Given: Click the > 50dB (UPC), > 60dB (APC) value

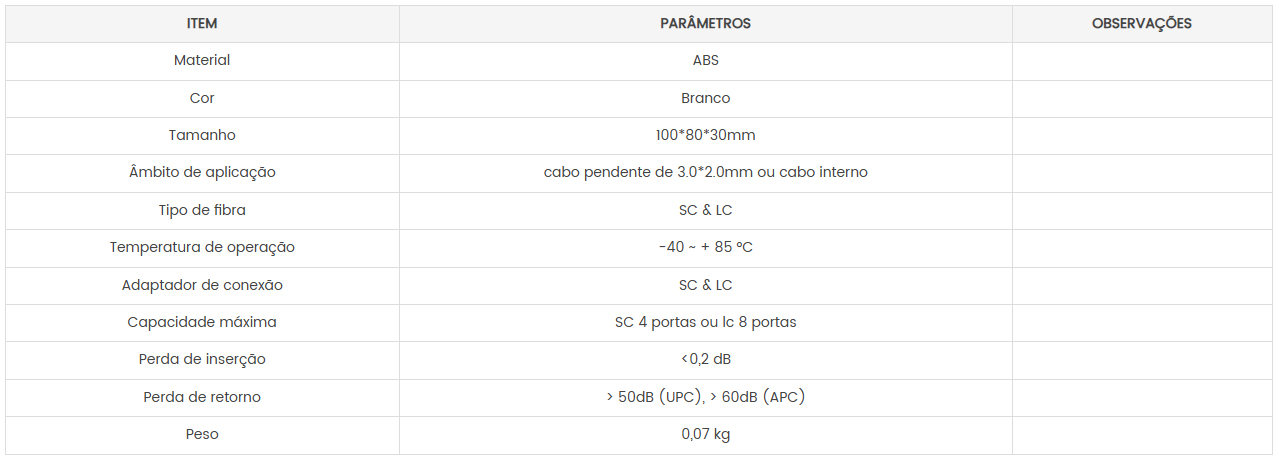Looking at the screenshot, I should (705, 397).
